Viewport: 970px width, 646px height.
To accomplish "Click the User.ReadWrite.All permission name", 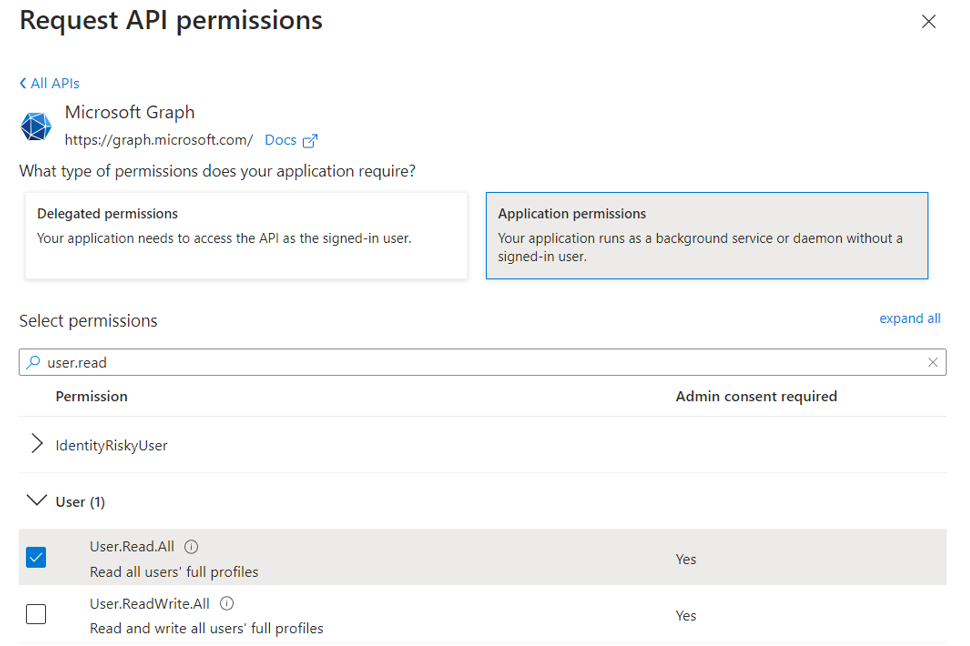I will click(x=150, y=603).
